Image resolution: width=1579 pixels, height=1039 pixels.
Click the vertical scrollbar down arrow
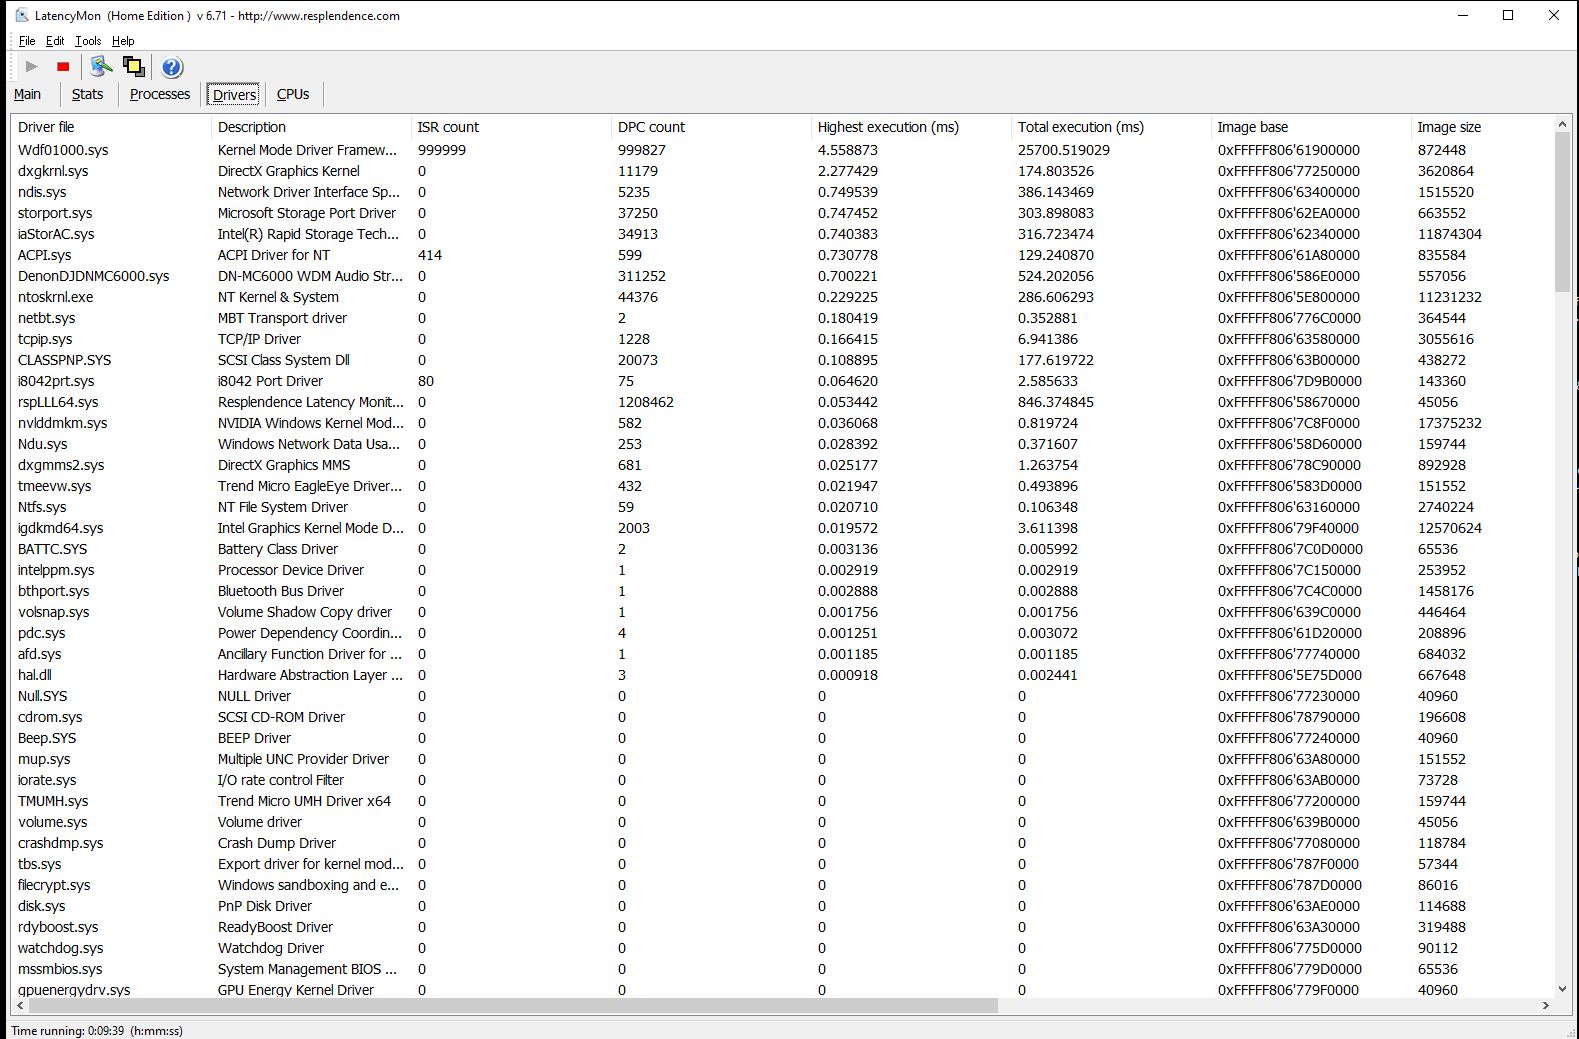coord(1562,989)
